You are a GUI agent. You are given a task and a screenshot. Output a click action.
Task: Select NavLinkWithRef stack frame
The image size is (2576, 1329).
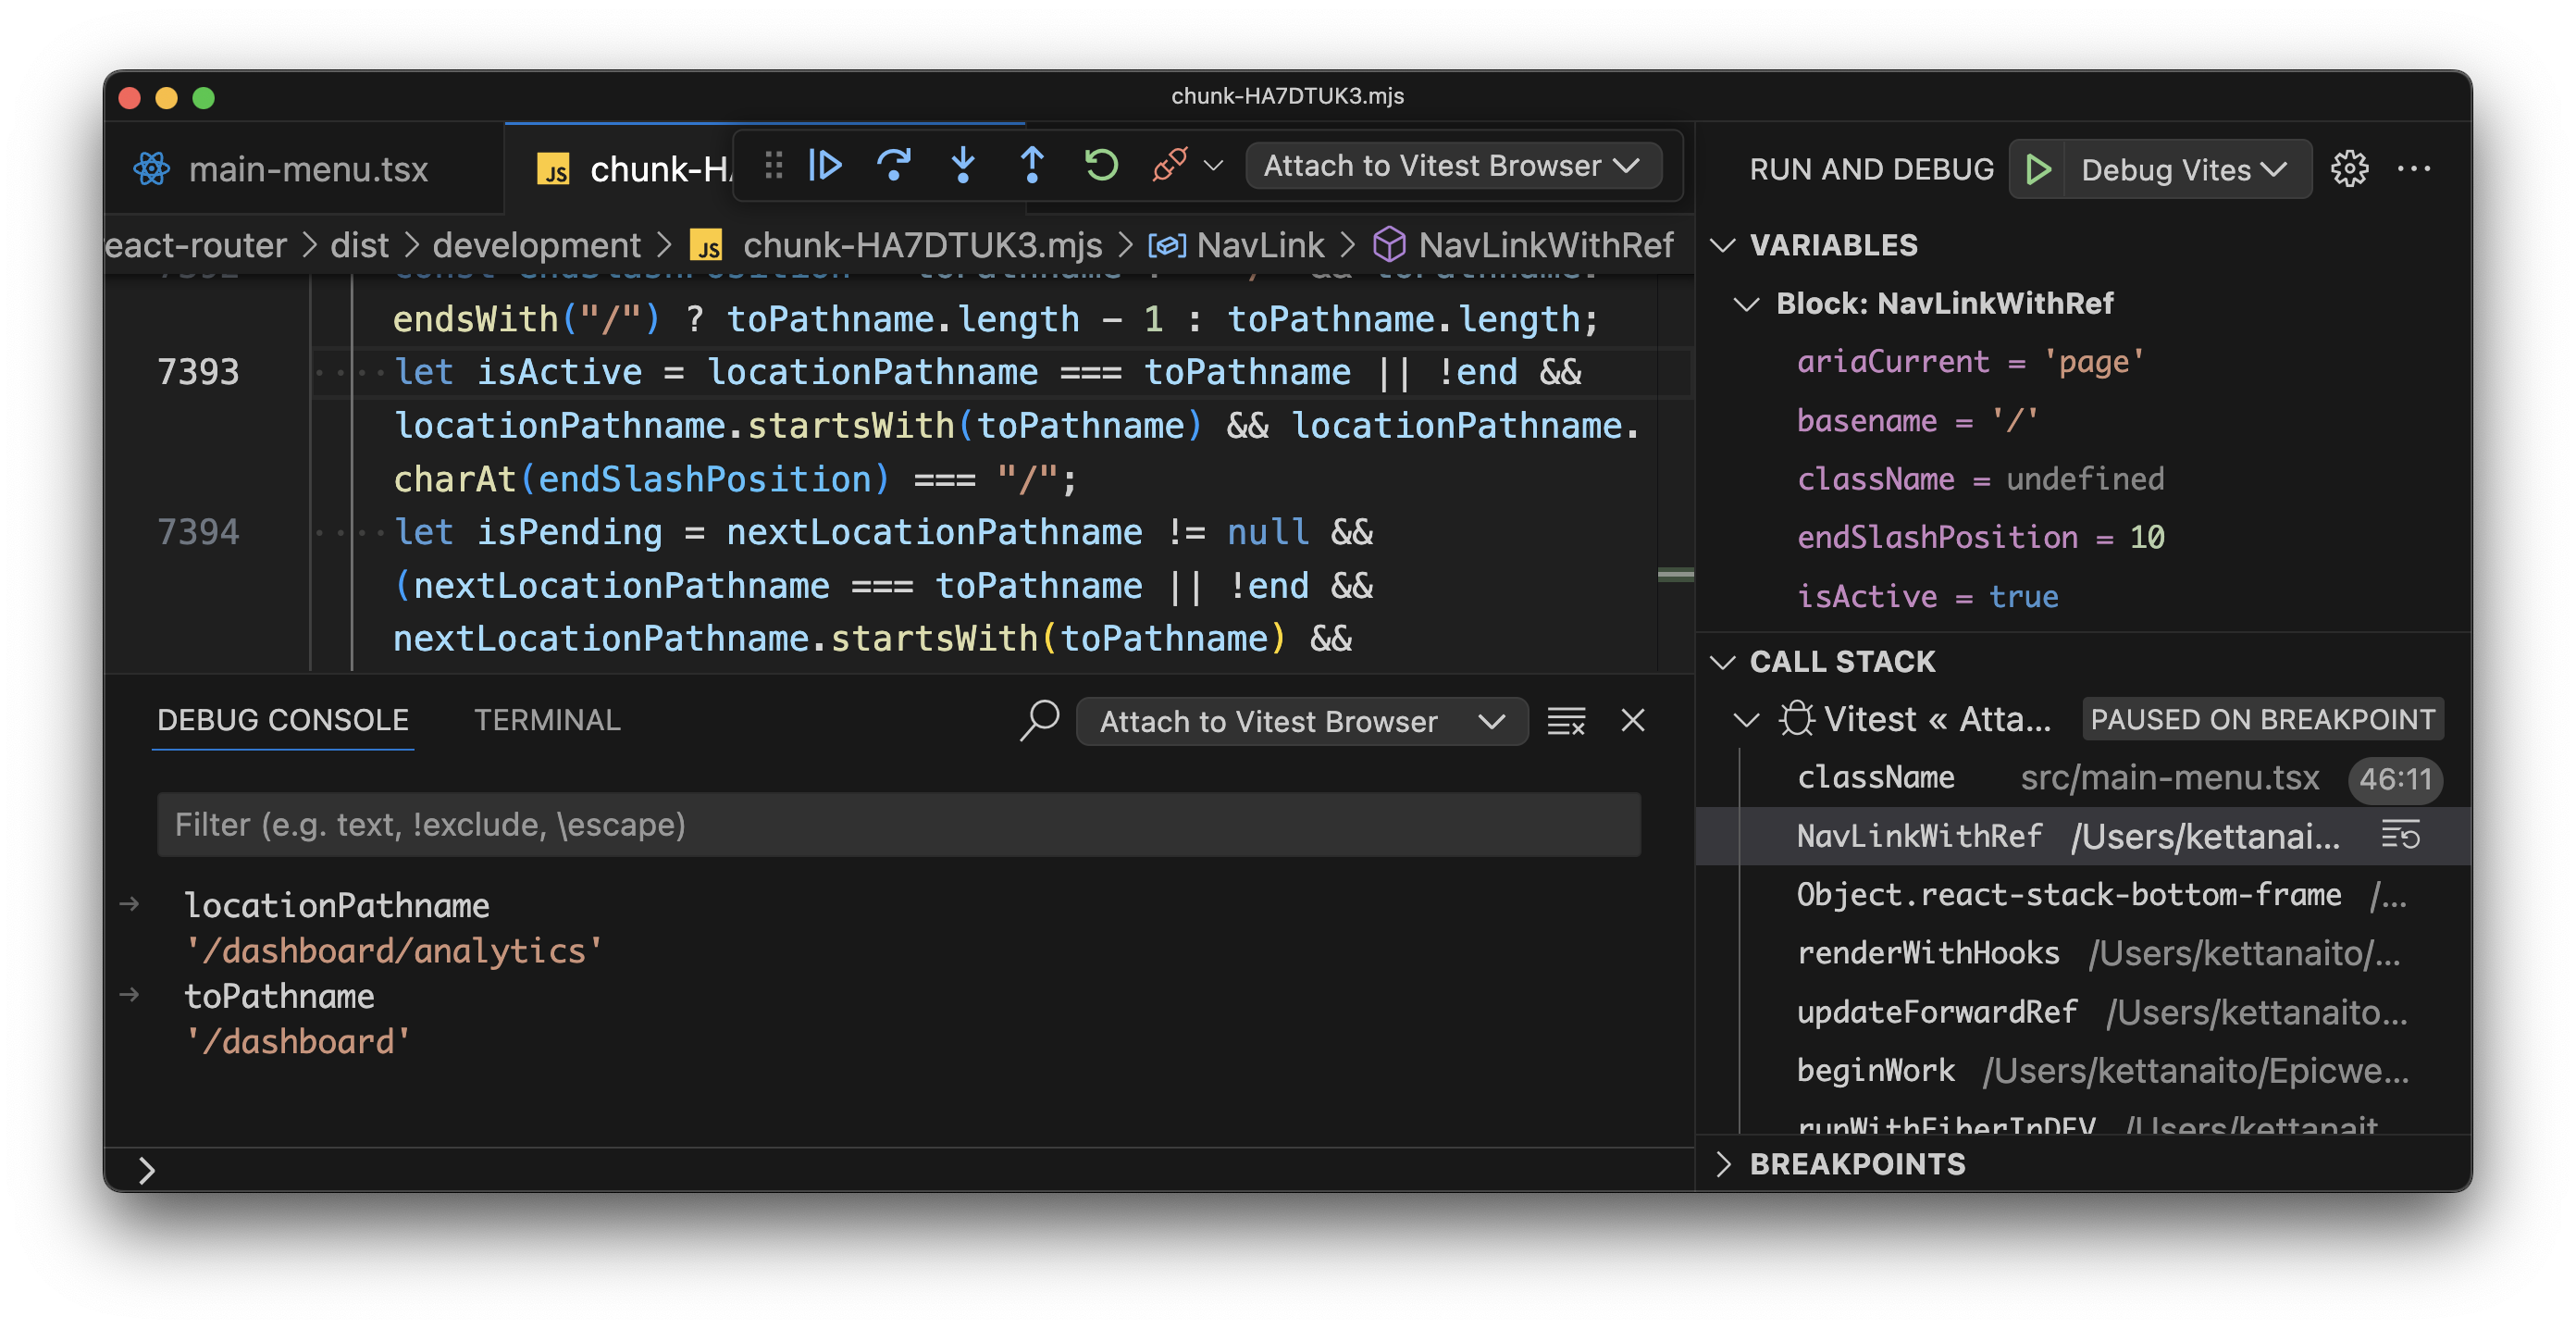pyautogui.click(x=2084, y=836)
